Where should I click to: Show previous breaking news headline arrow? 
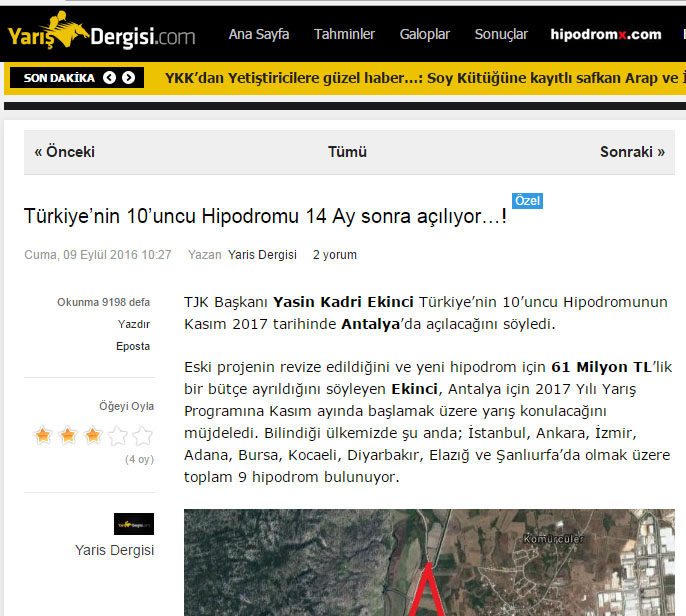[109, 78]
